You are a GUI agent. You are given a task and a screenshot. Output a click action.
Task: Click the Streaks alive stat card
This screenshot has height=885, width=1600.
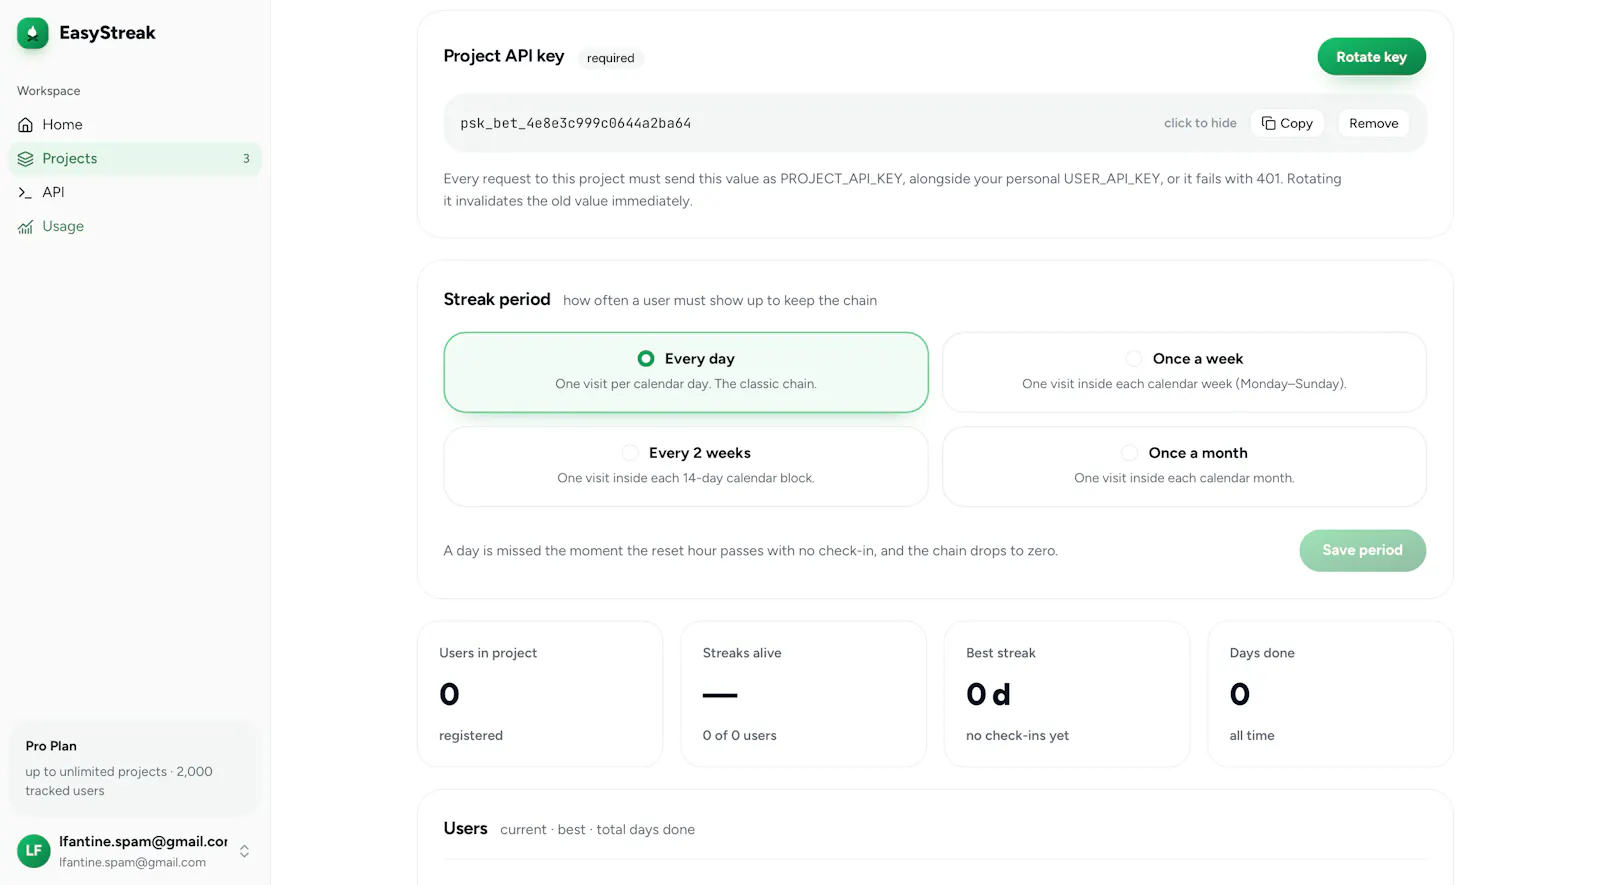[x=803, y=694]
